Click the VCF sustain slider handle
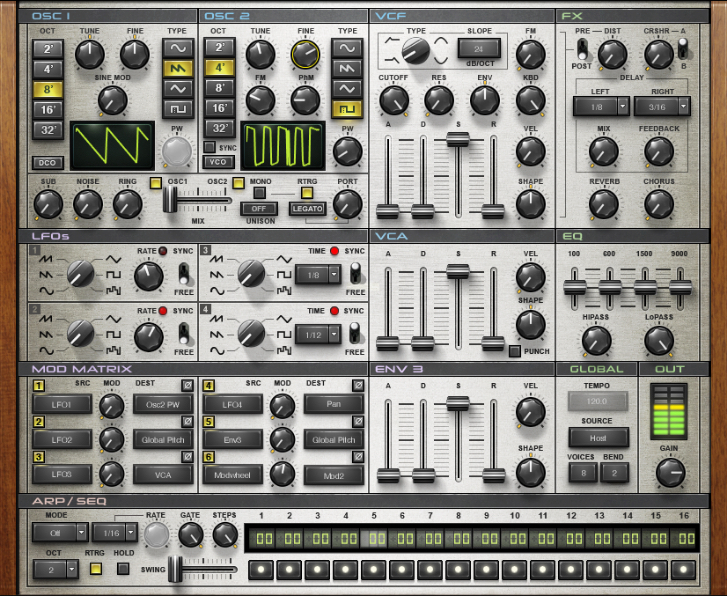Image resolution: width=727 pixels, height=596 pixels. click(x=458, y=139)
